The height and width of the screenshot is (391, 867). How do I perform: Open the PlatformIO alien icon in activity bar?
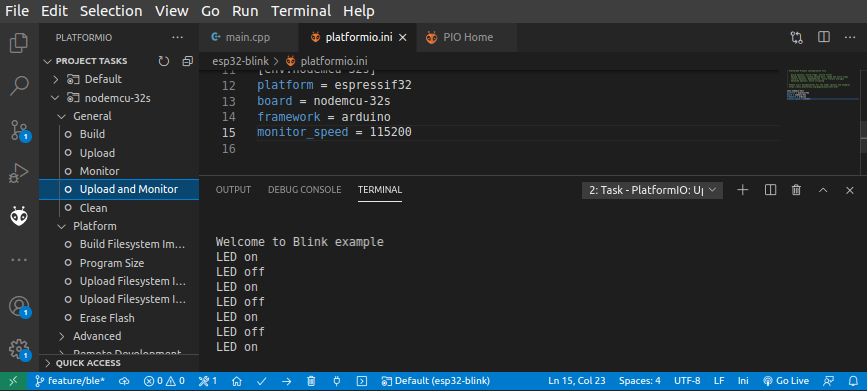(19, 216)
